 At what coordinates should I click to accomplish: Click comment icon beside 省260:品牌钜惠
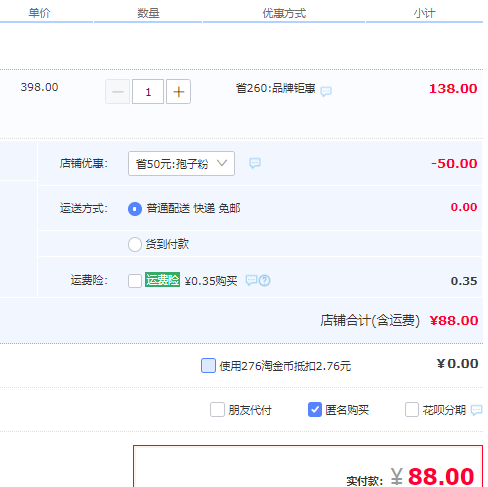[x=326, y=91]
